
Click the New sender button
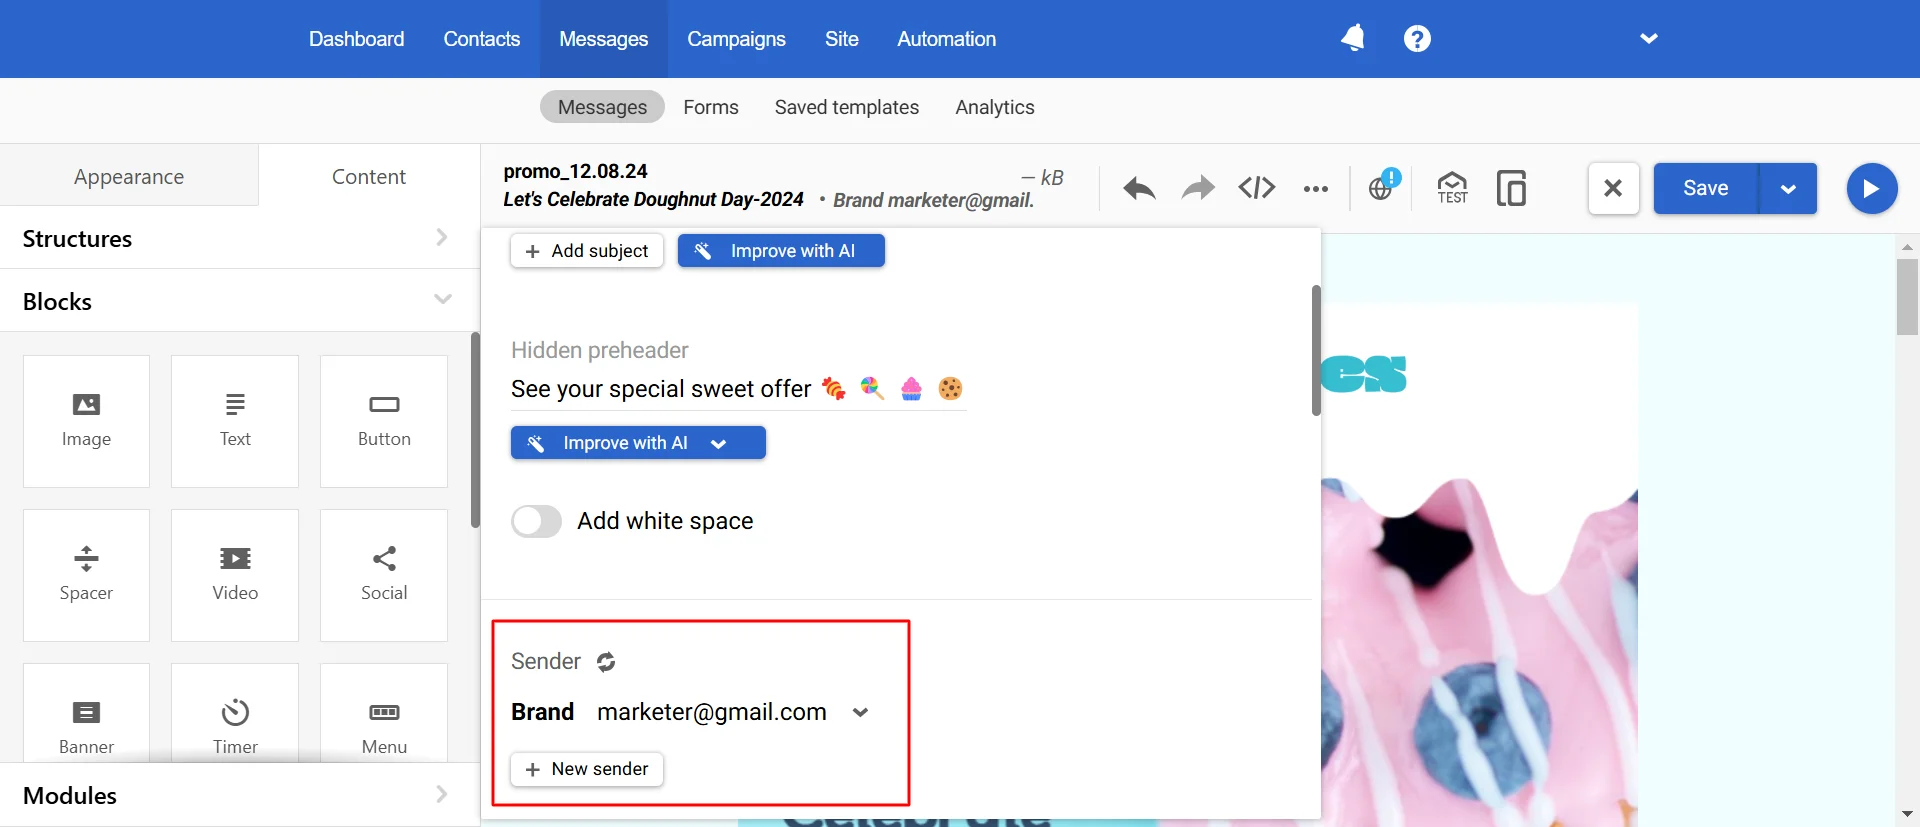click(587, 769)
